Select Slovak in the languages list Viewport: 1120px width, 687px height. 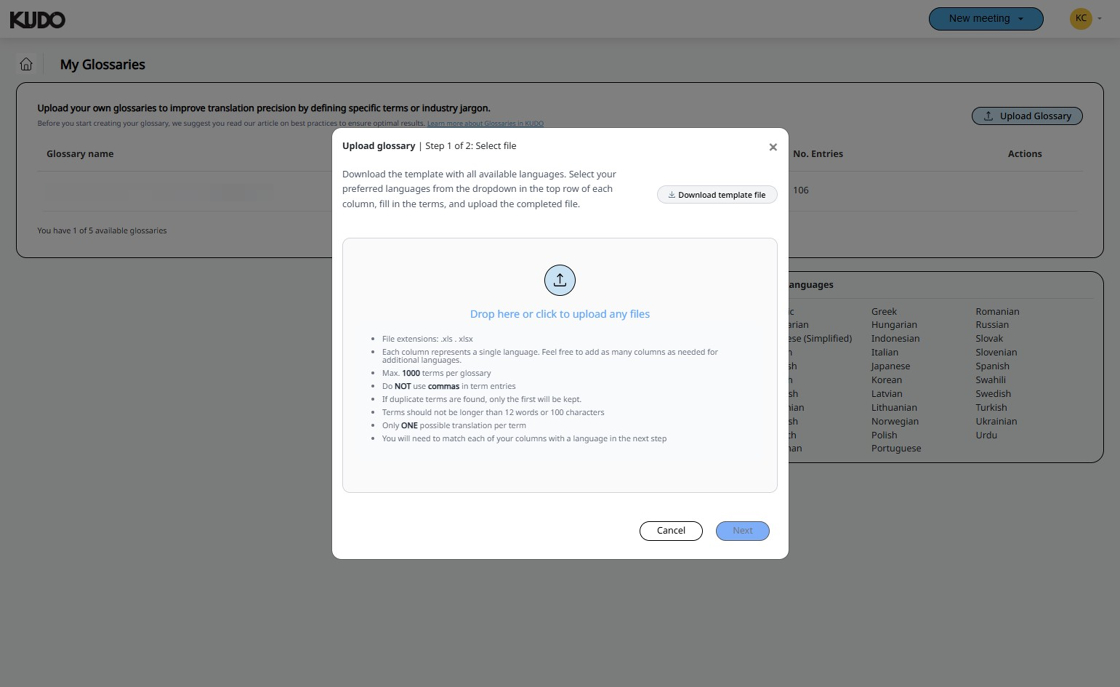(x=989, y=339)
